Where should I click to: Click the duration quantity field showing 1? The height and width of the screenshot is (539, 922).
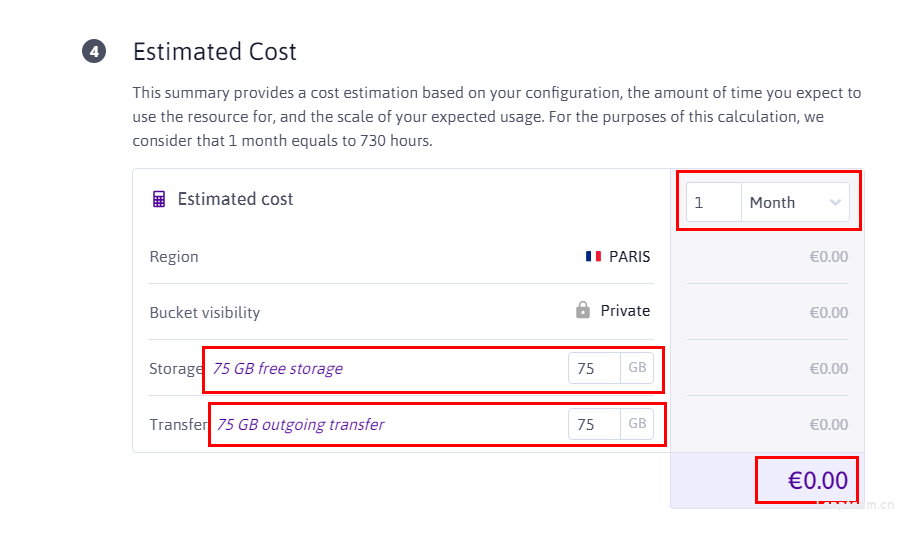pos(714,202)
